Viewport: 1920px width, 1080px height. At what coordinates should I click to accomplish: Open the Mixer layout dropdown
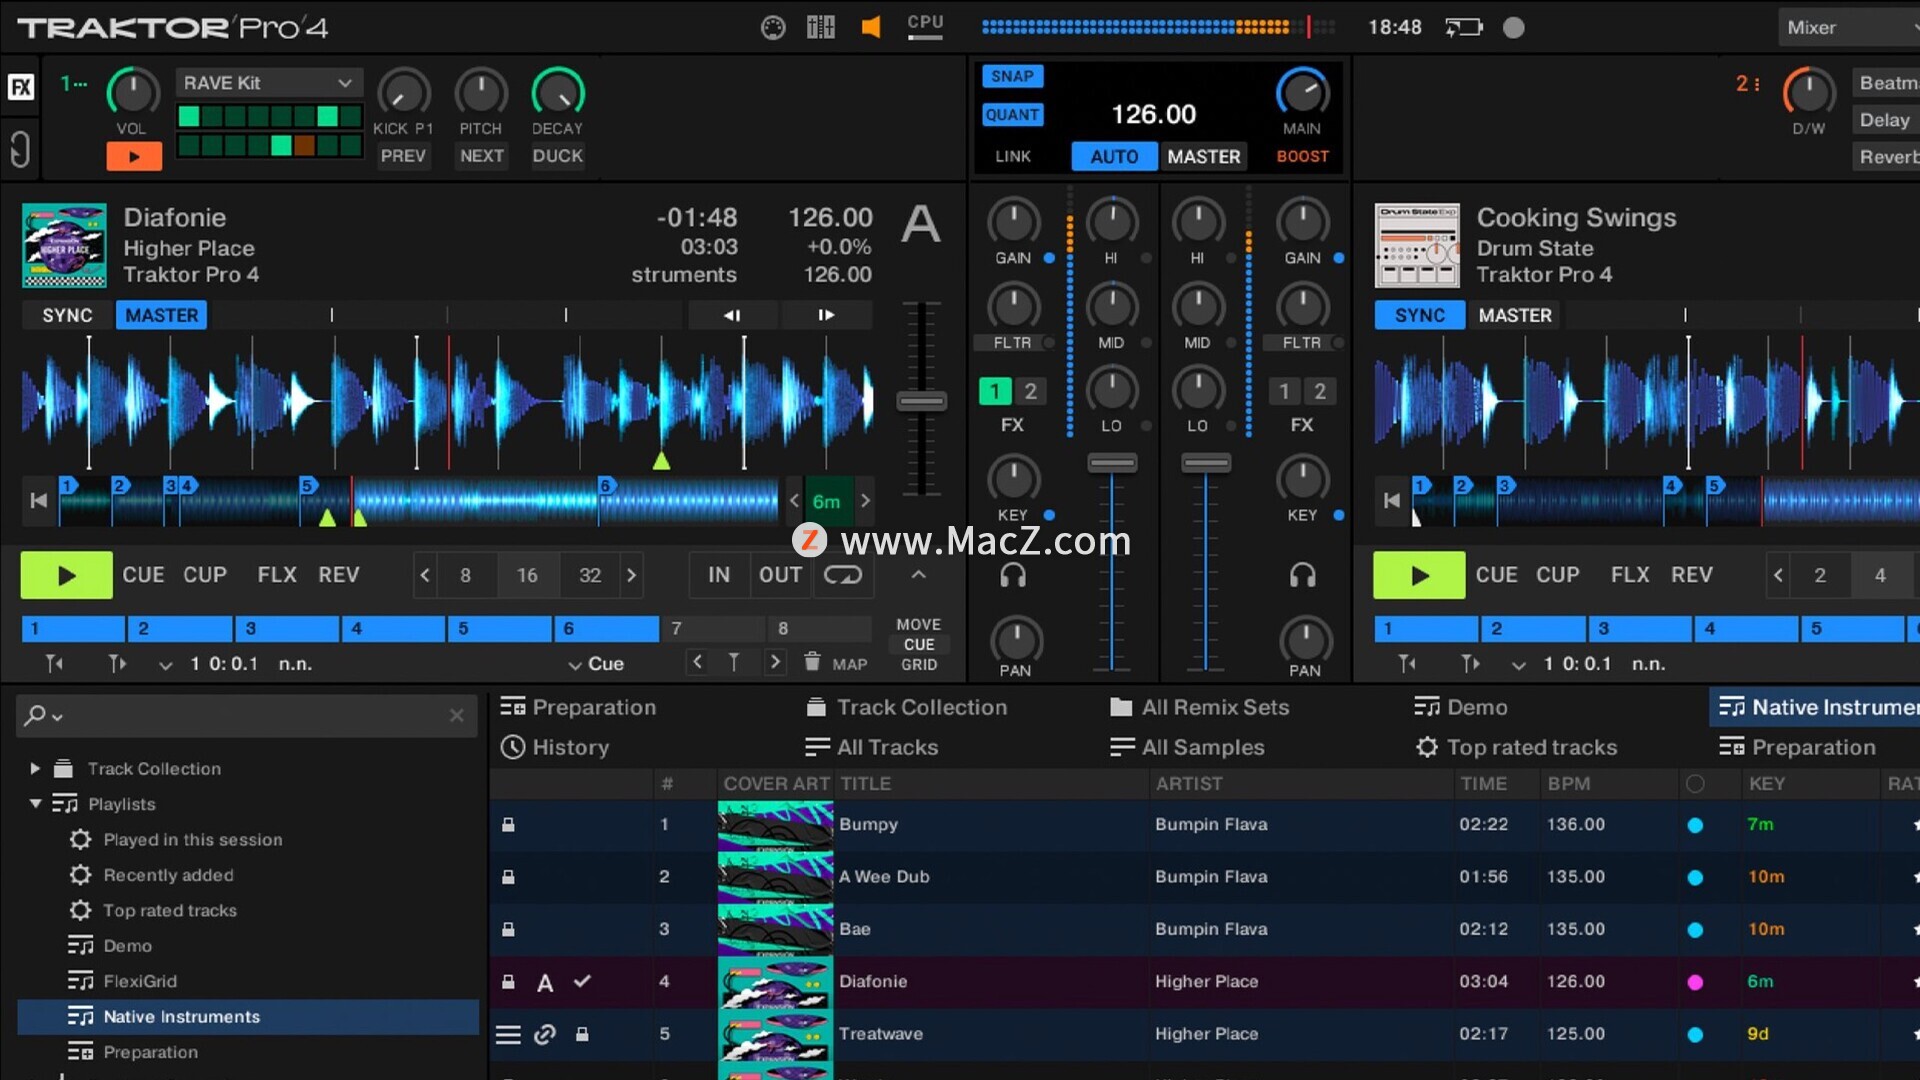click(x=1850, y=28)
